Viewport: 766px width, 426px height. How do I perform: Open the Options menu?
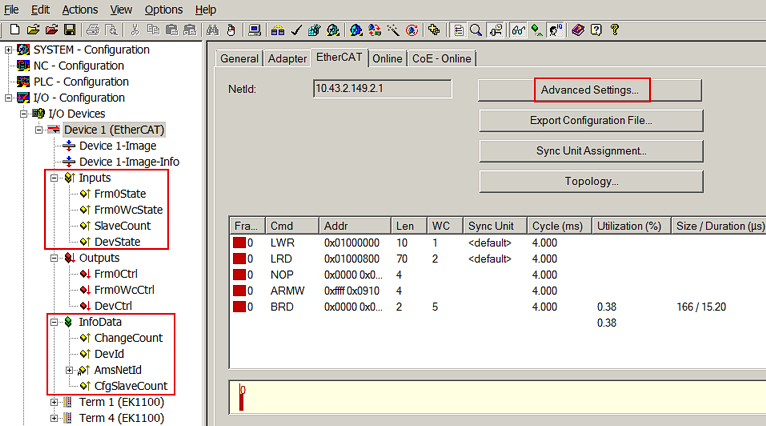pyautogui.click(x=164, y=10)
